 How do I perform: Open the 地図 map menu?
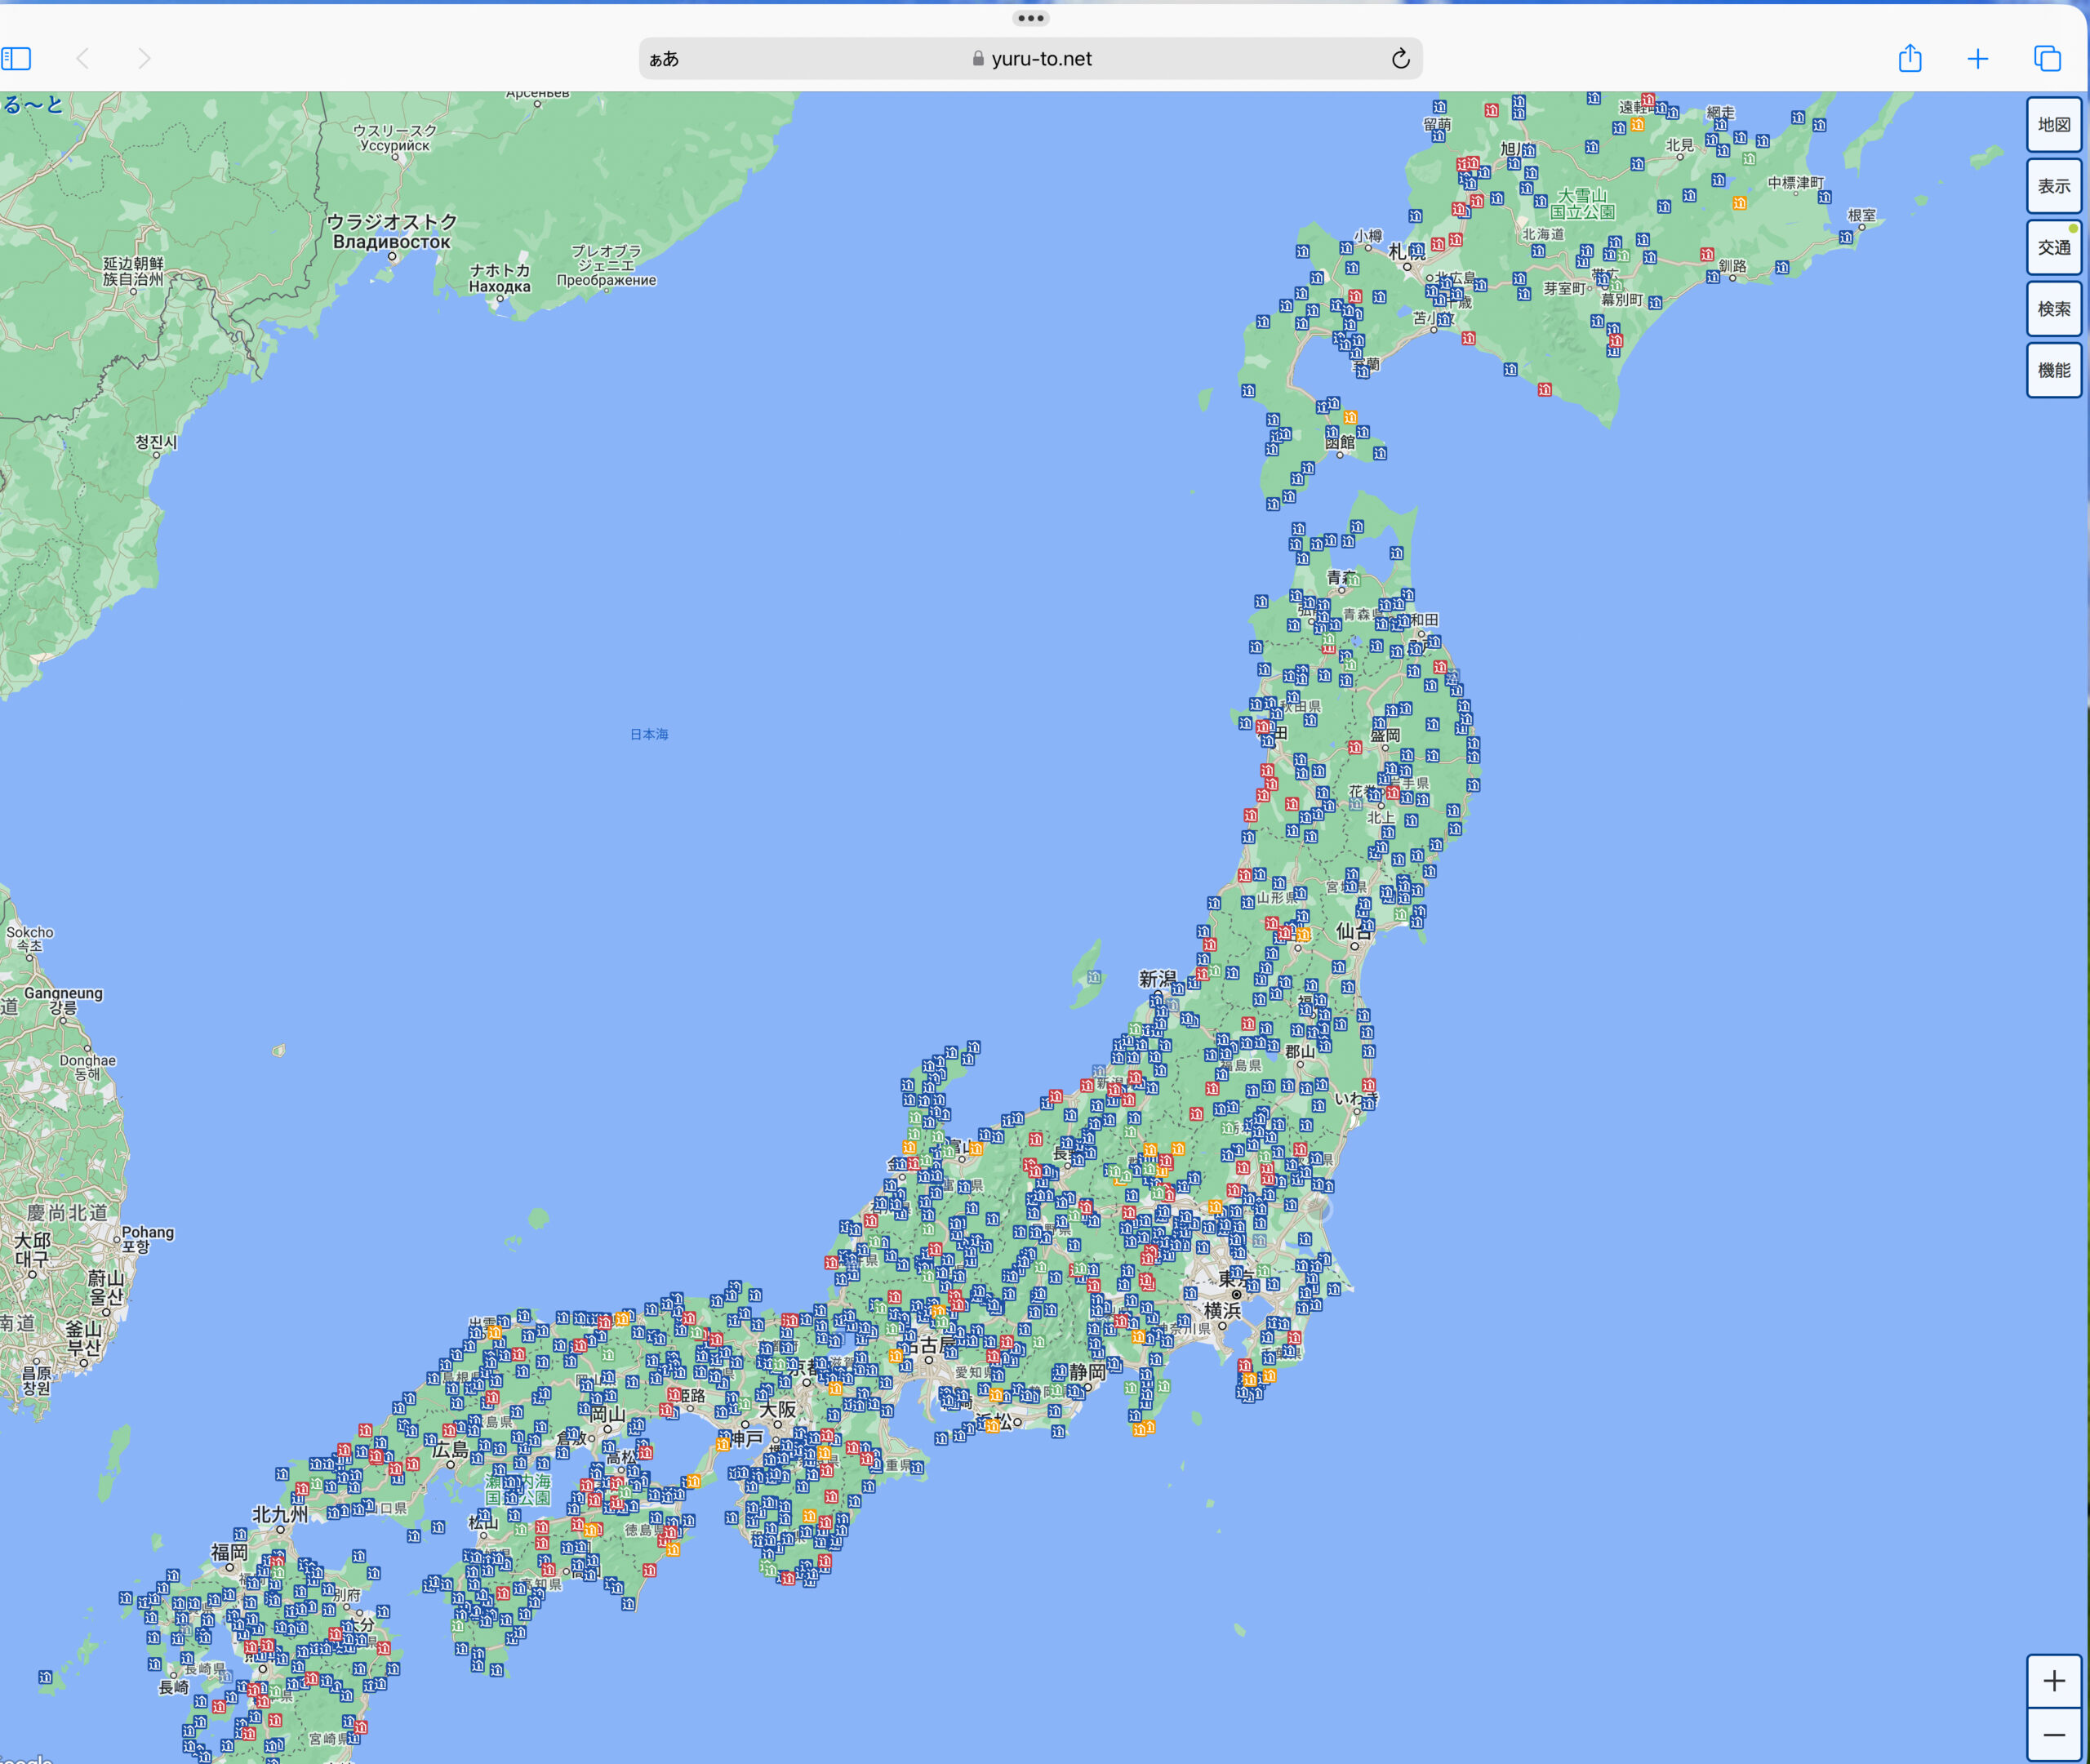click(2054, 125)
